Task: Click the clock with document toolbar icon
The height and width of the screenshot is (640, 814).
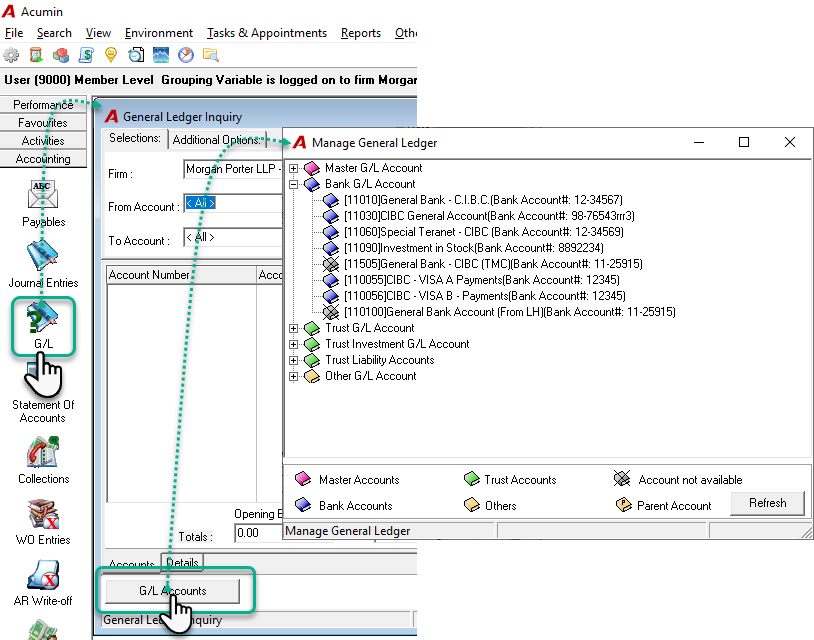Action: 136,55
